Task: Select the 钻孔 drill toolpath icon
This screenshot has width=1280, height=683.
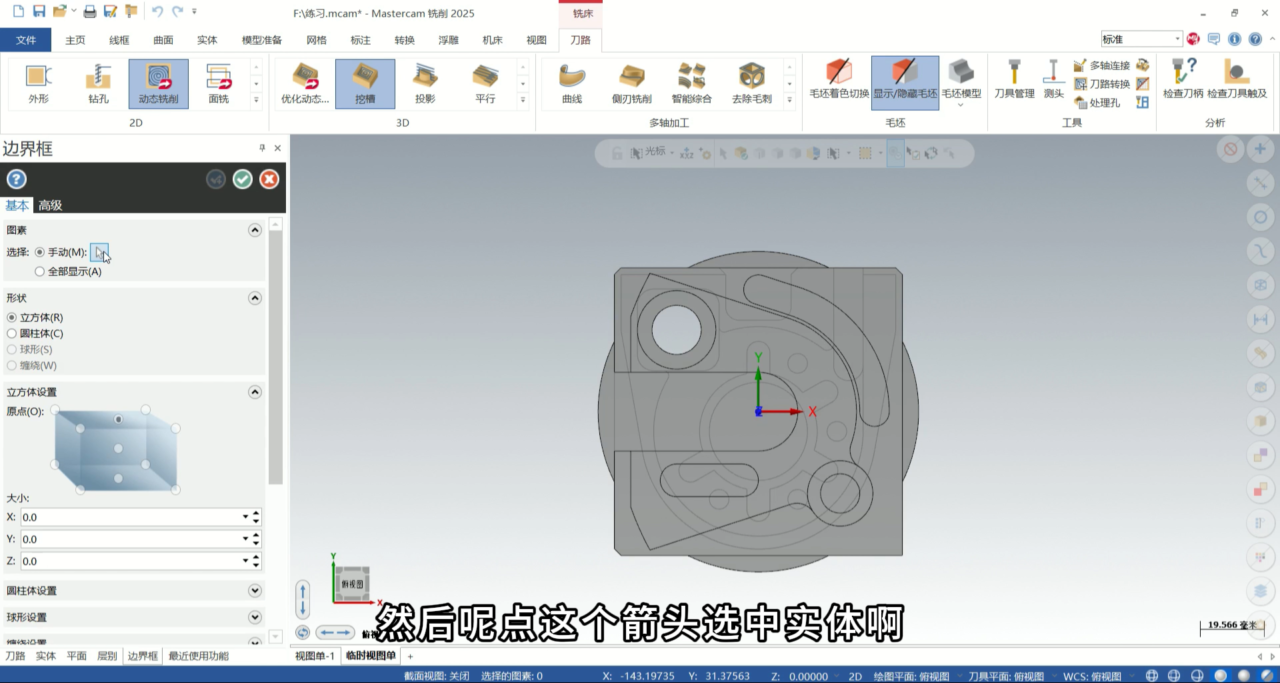Action: click(98, 84)
